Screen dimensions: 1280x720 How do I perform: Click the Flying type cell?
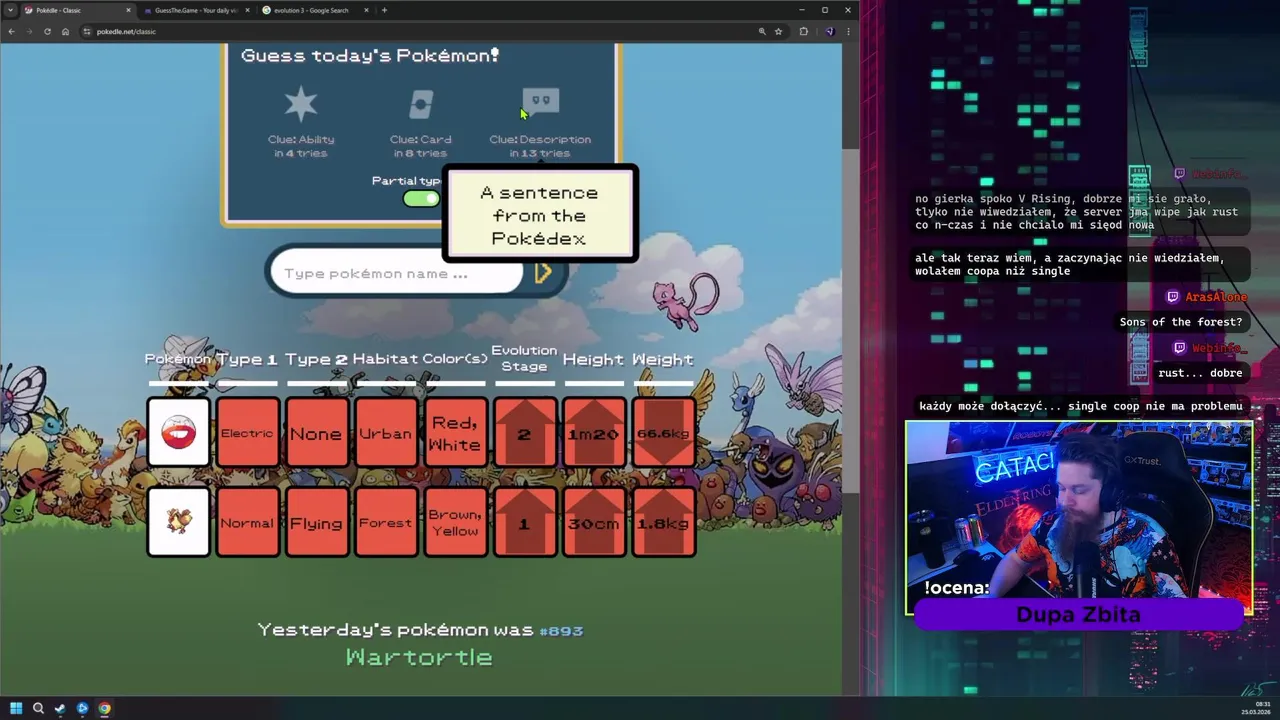[316, 522]
